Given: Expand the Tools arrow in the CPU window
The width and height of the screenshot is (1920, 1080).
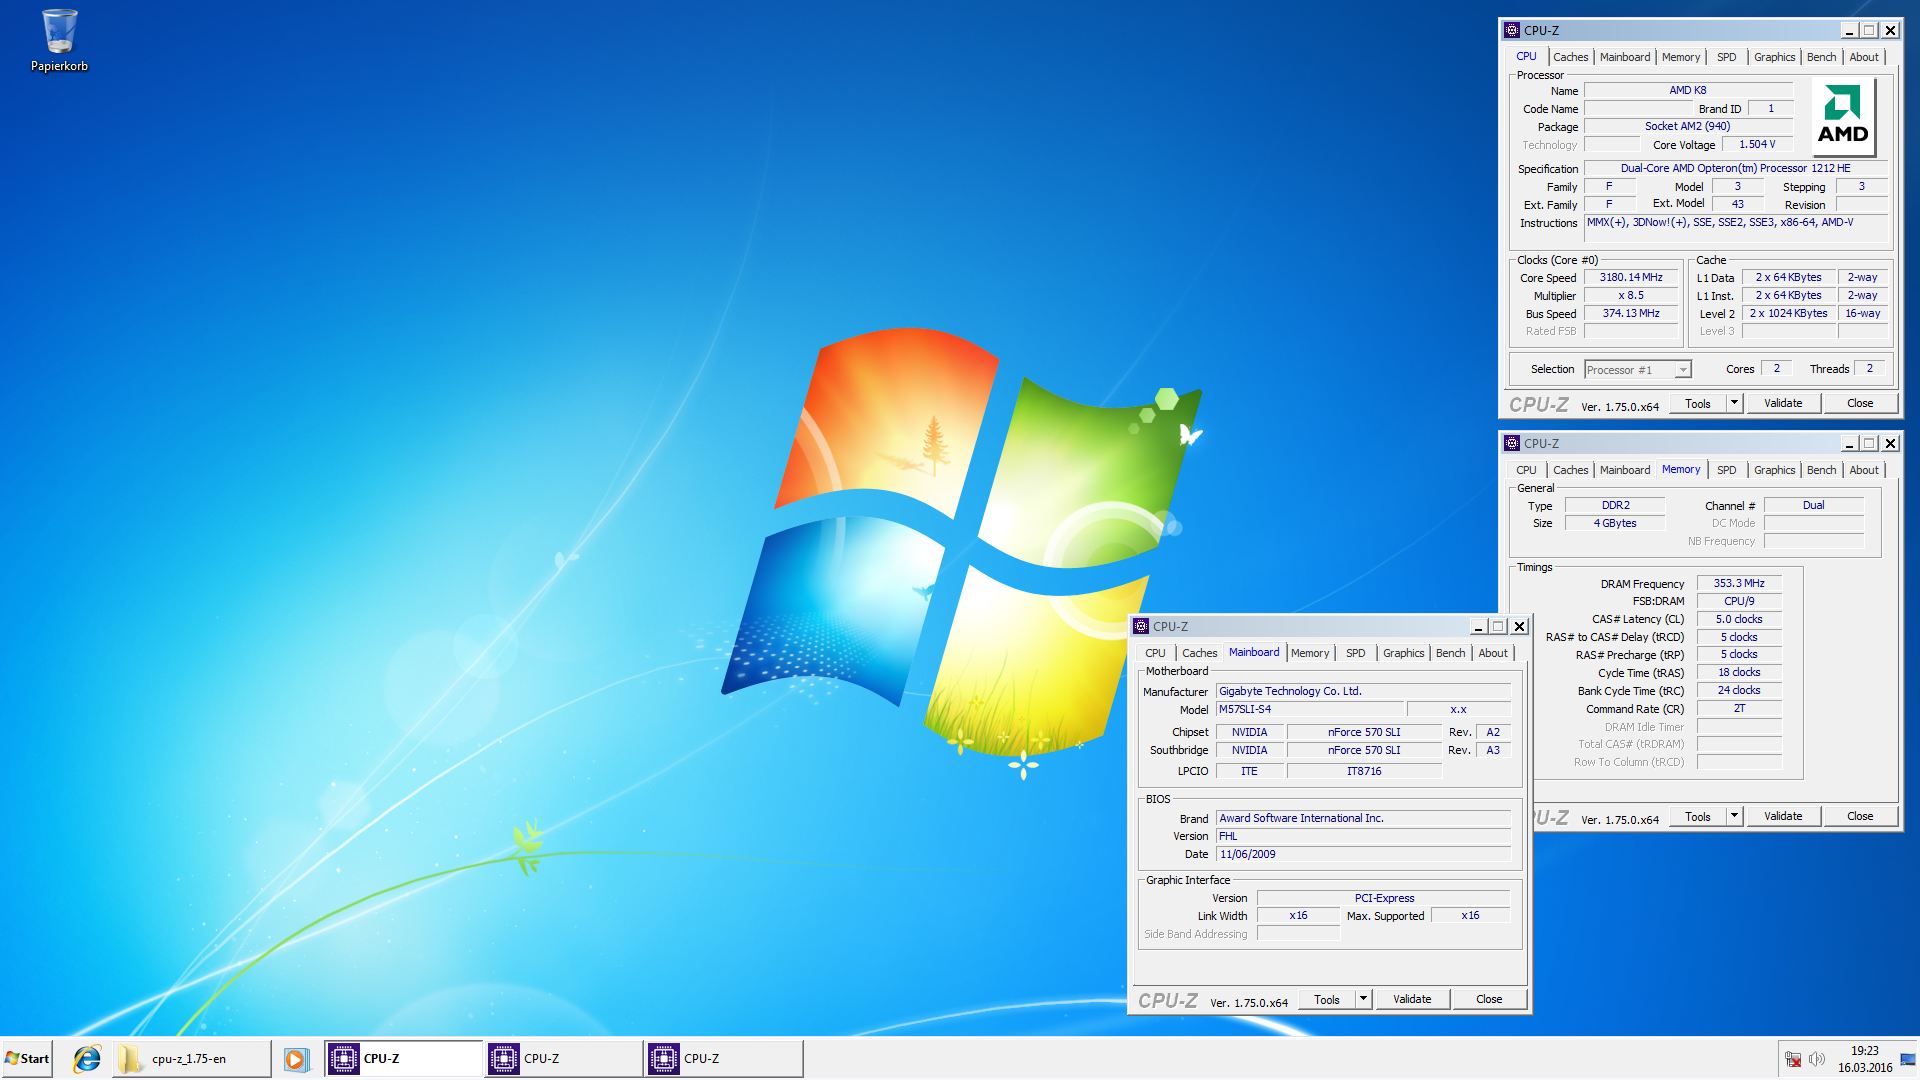Looking at the screenshot, I should pyautogui.click(x=1735, y=403).
